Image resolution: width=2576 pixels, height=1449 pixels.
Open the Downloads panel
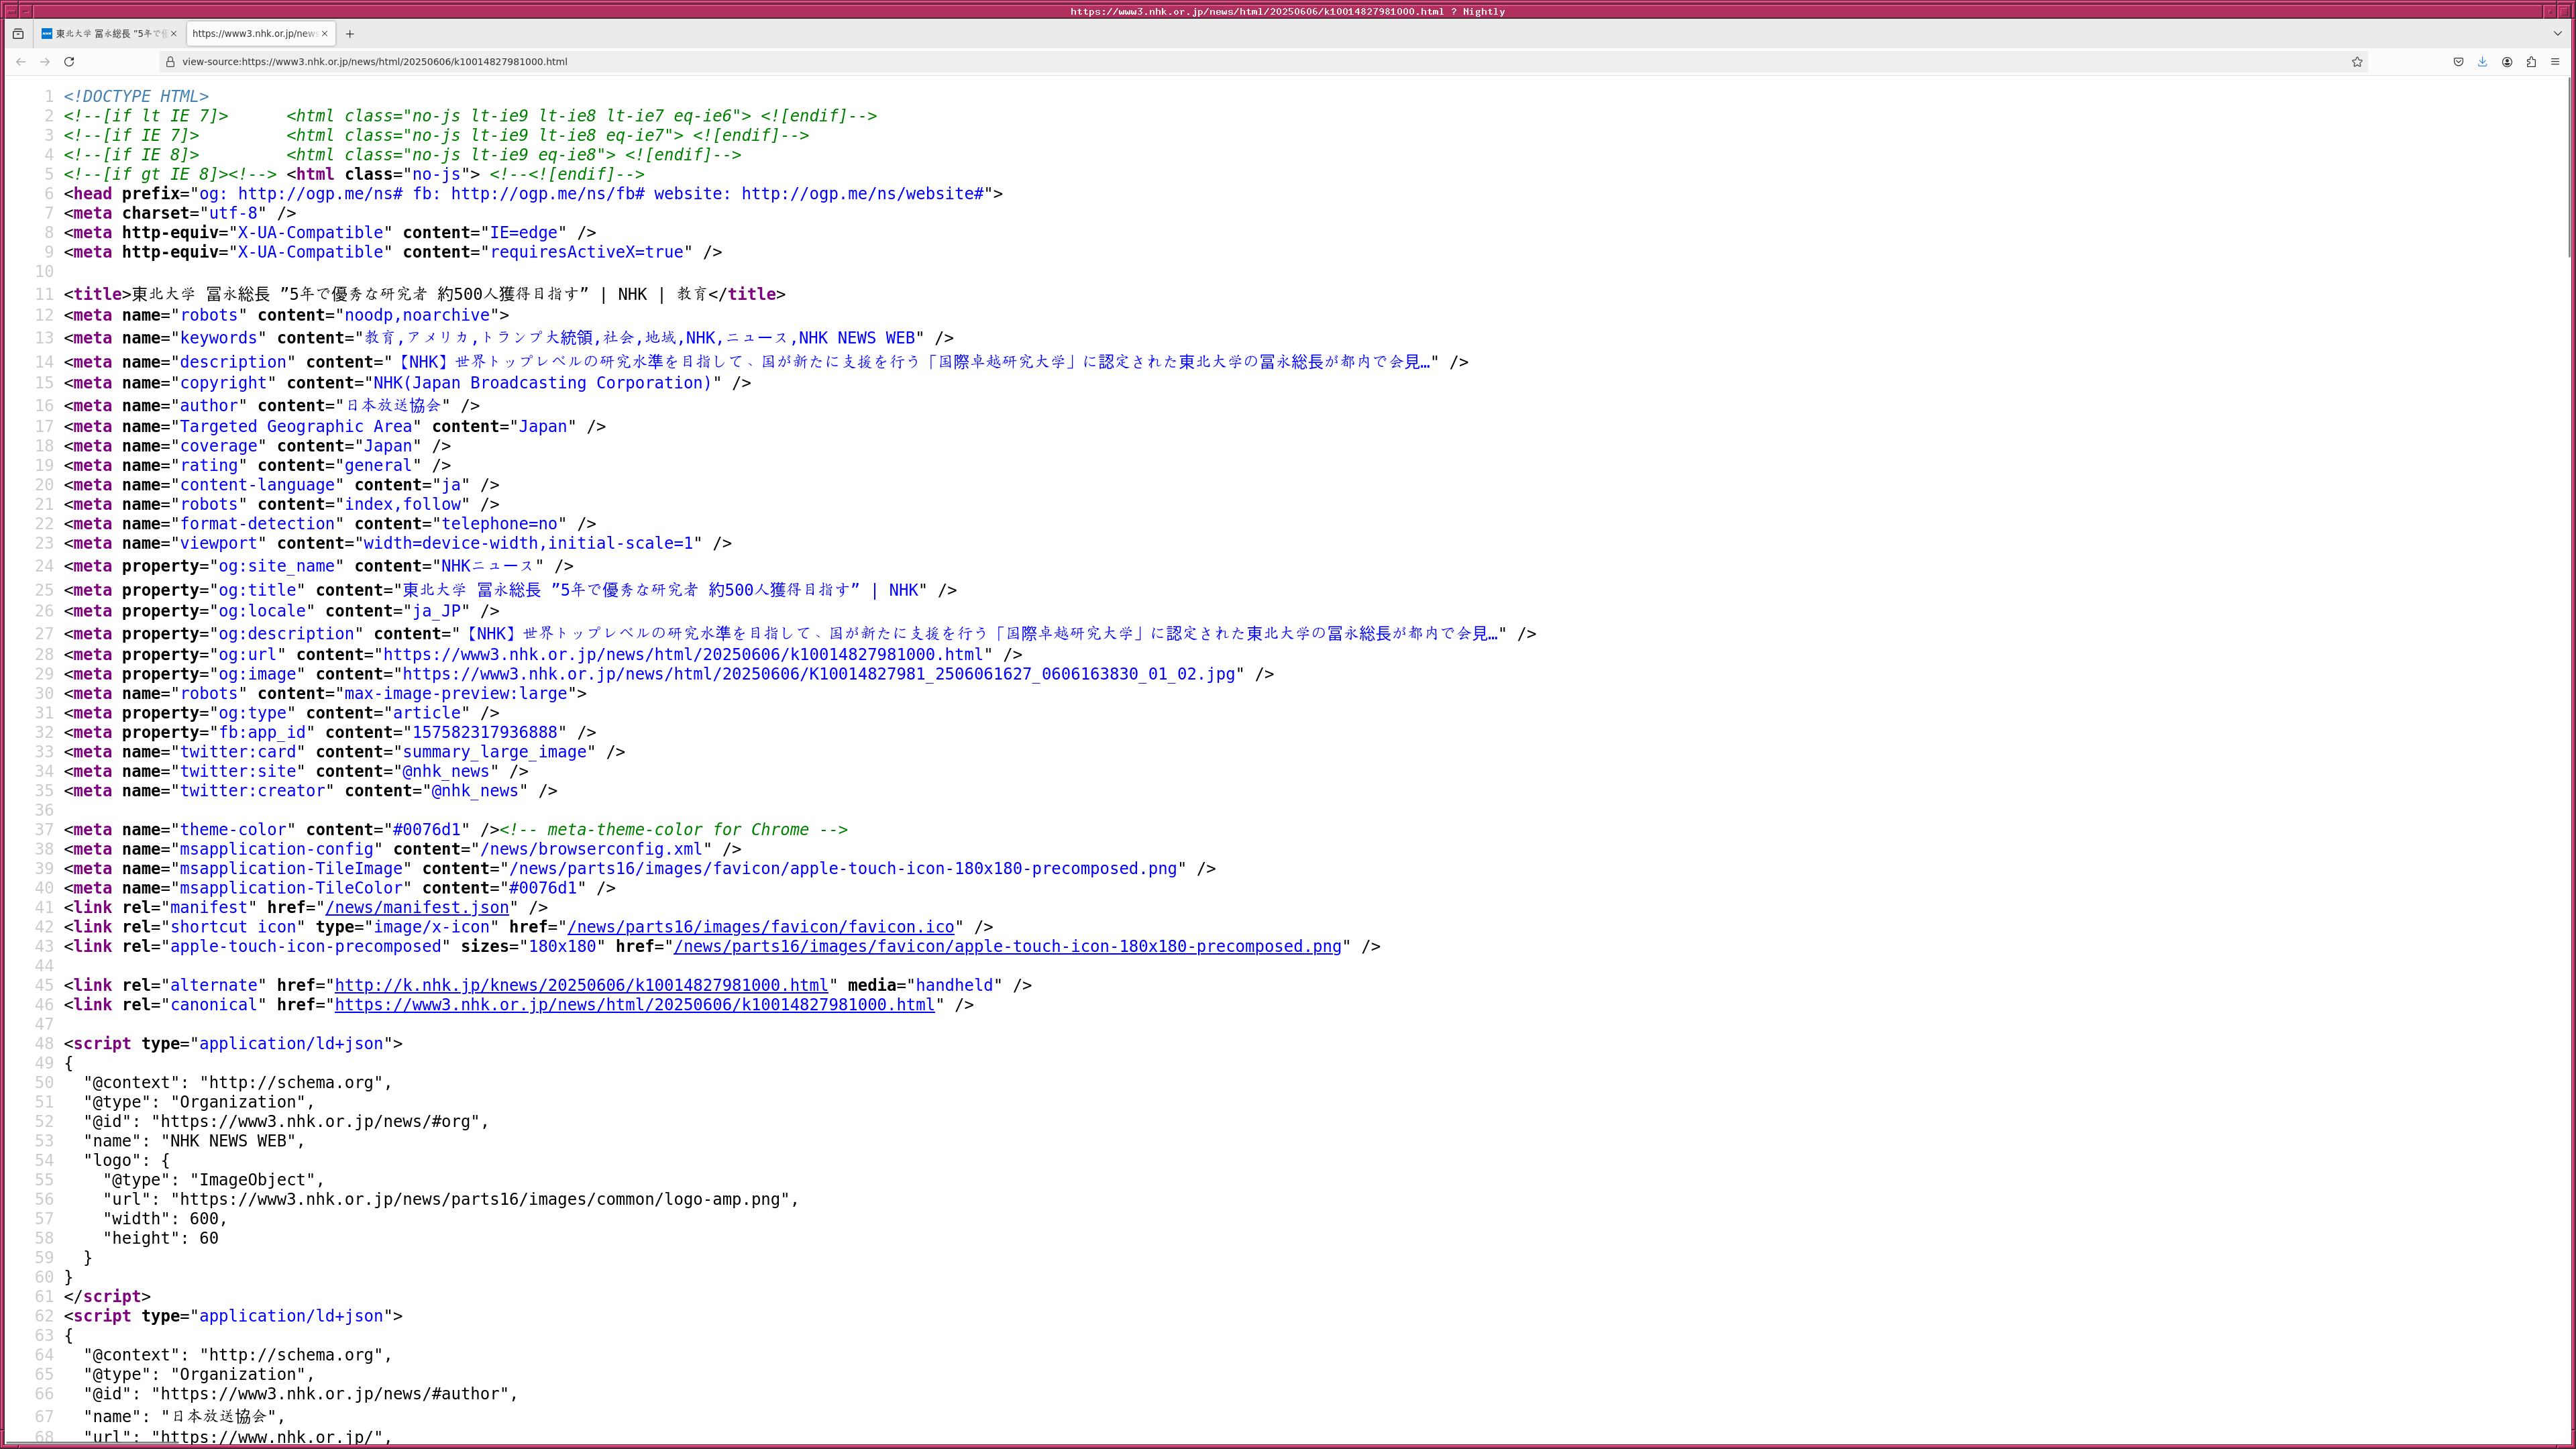coord(2482,62)
